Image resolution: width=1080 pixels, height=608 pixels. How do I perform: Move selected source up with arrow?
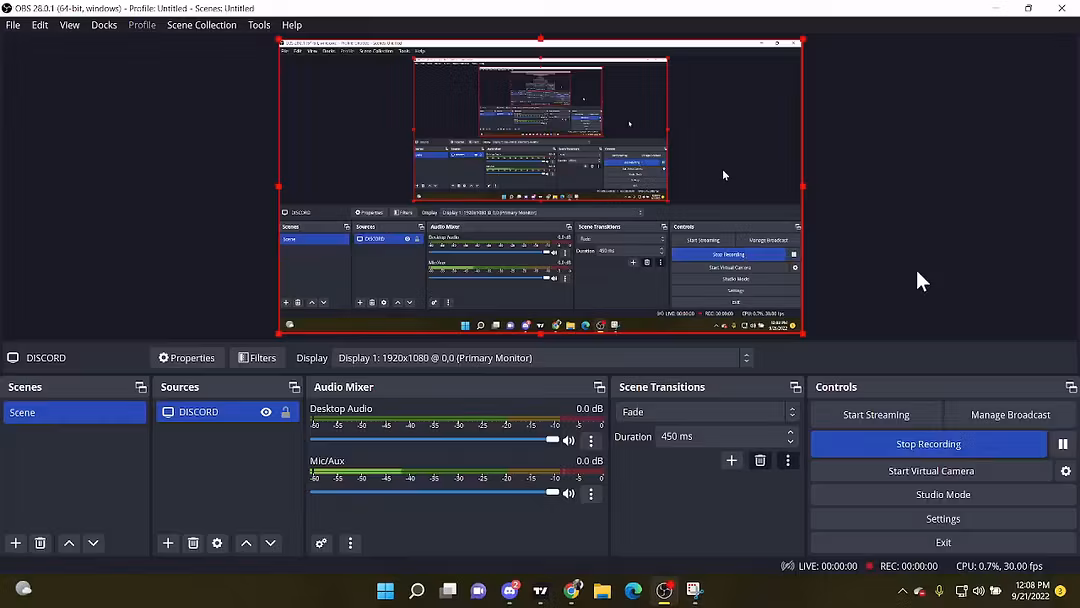(246, 543)
